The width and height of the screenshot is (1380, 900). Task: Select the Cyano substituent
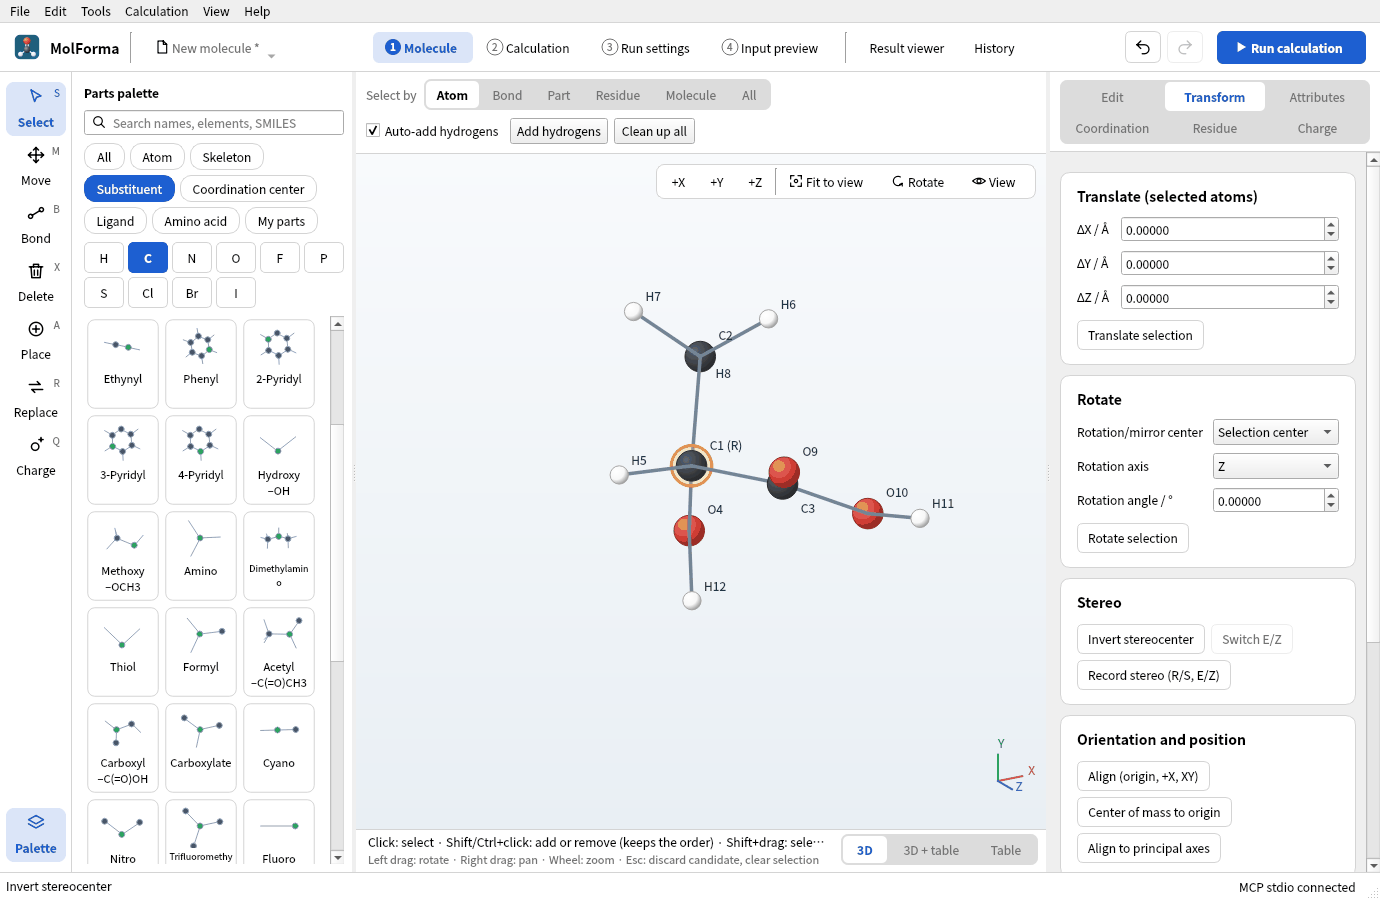(x=279, y=748)
